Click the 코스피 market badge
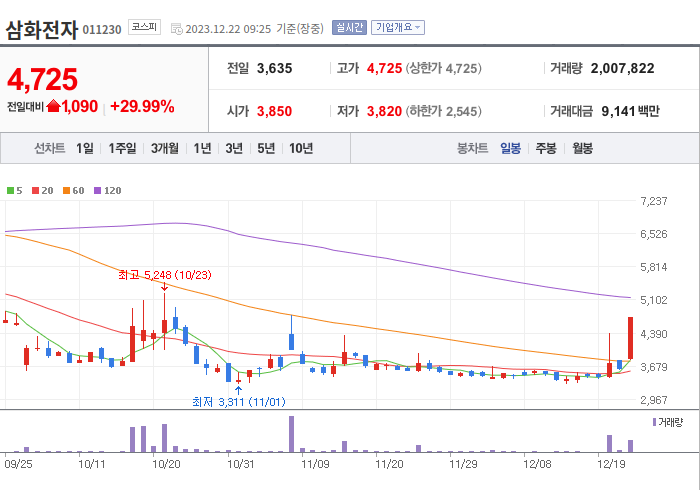This screenshot has width=700, height=490. (144, 27)
